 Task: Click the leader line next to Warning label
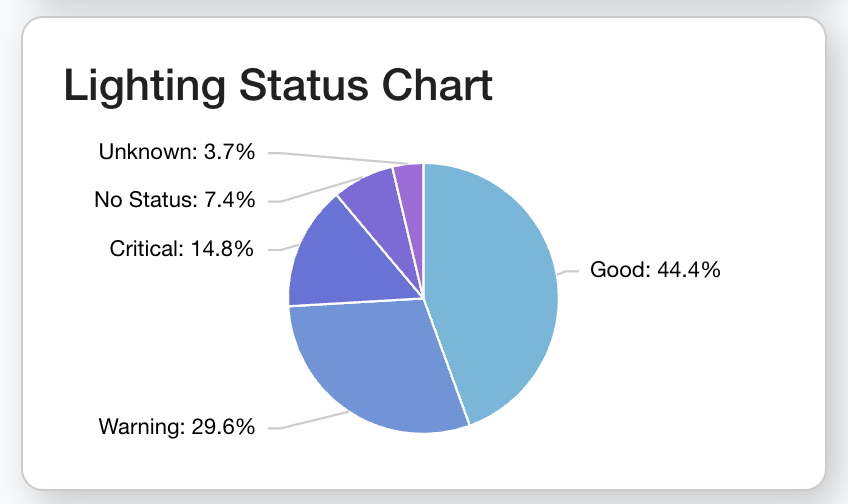[310, 420]
